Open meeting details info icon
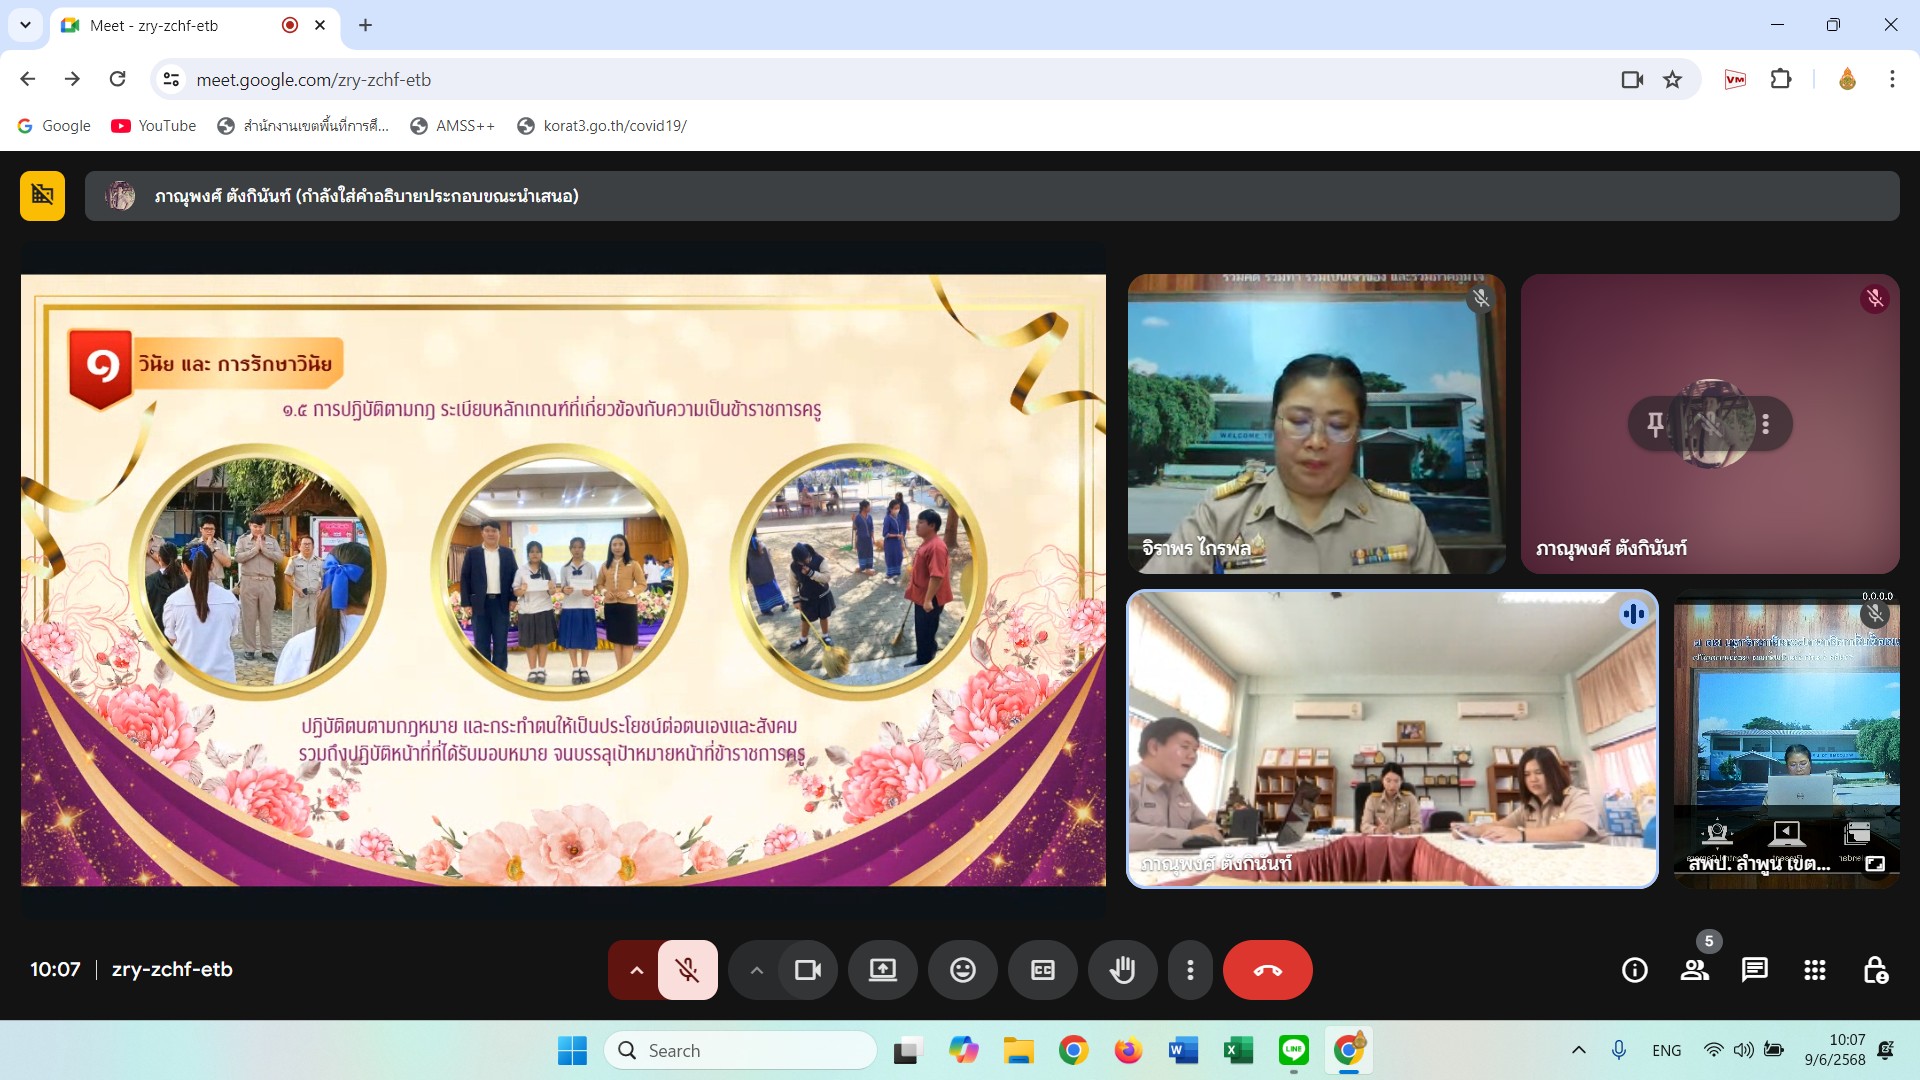The image size is (1920, 1080). [x=1635, y=970]
